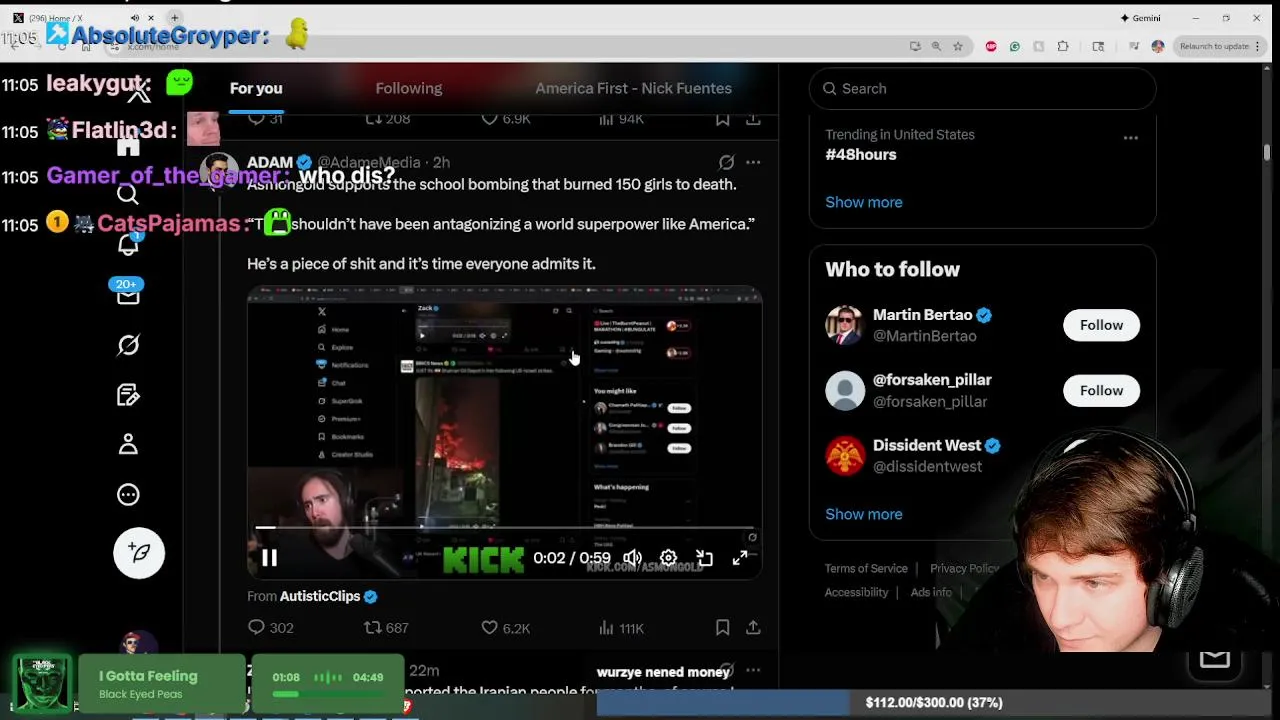The width and height of the screenshot is (1280, 720).
Task: Open more options on ADAM's tweet
Action: [x=753, y=162]
